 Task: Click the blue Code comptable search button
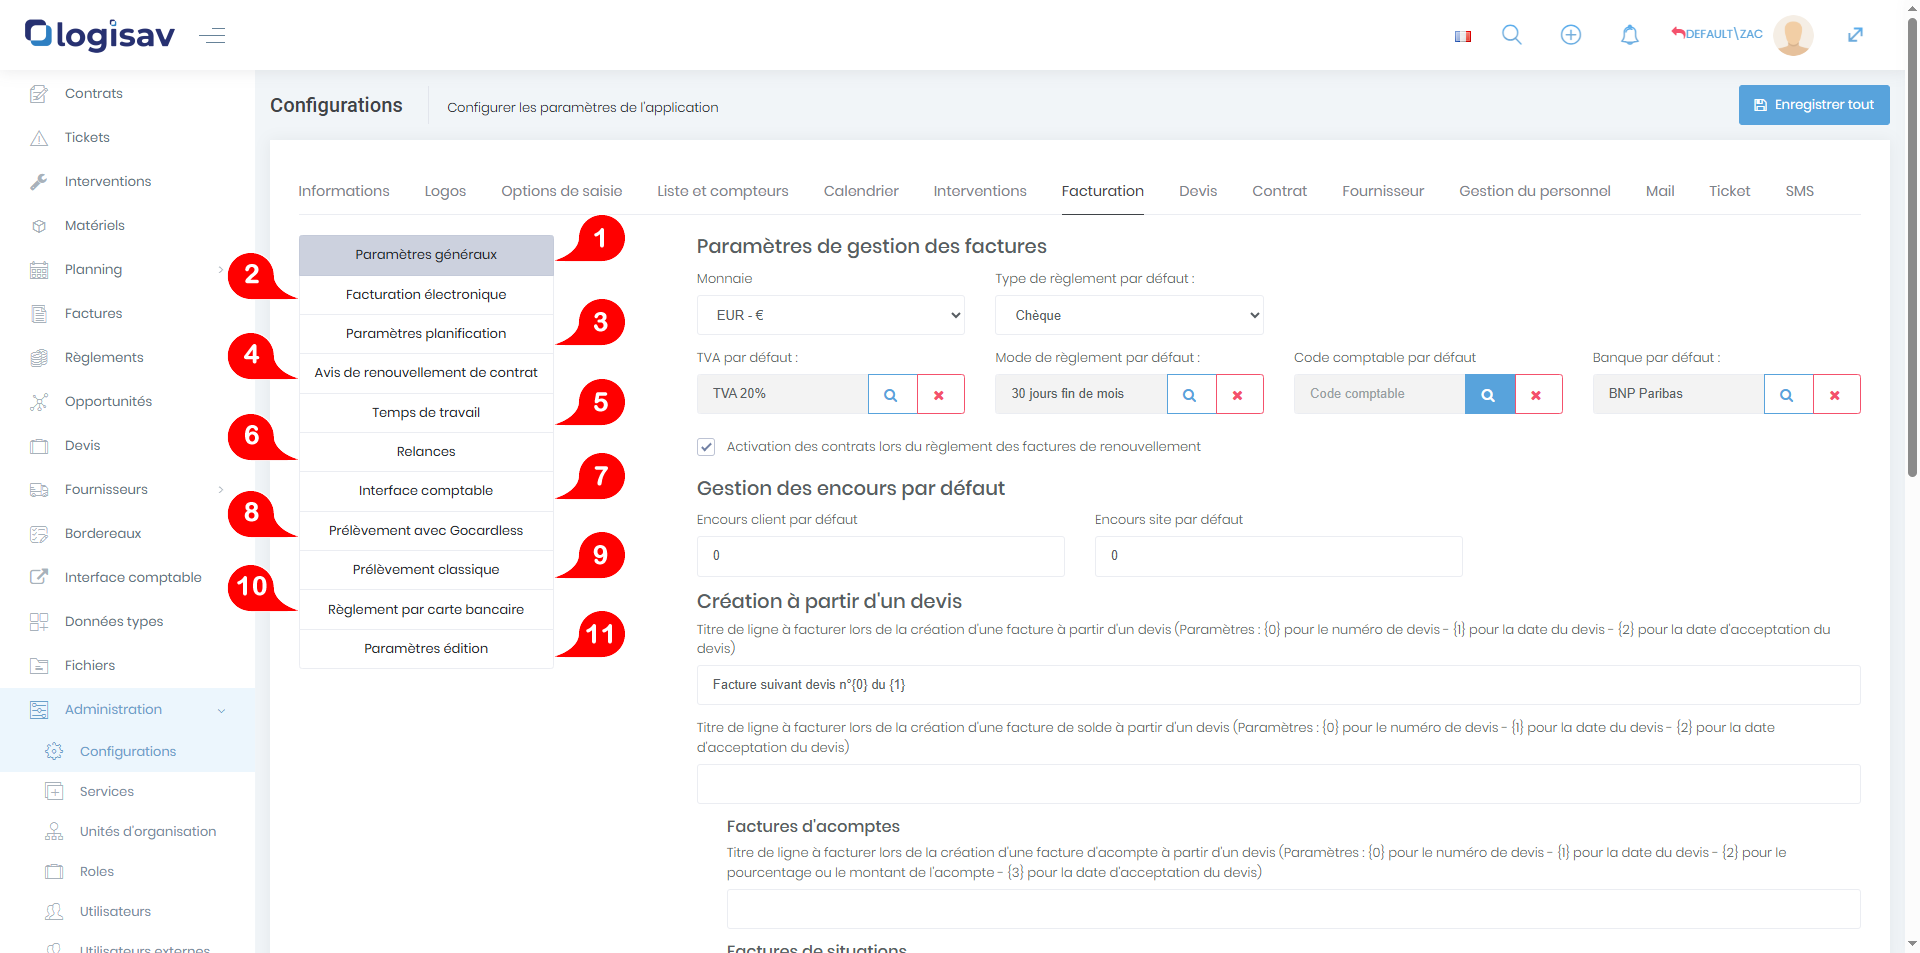click(1489, 394)
